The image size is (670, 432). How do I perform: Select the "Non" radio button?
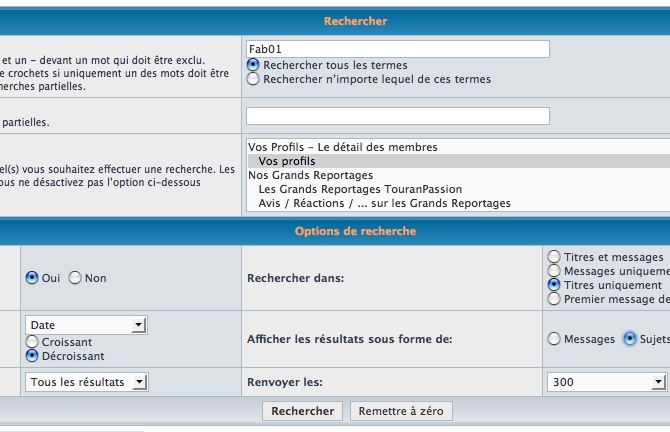coord(75,278)
